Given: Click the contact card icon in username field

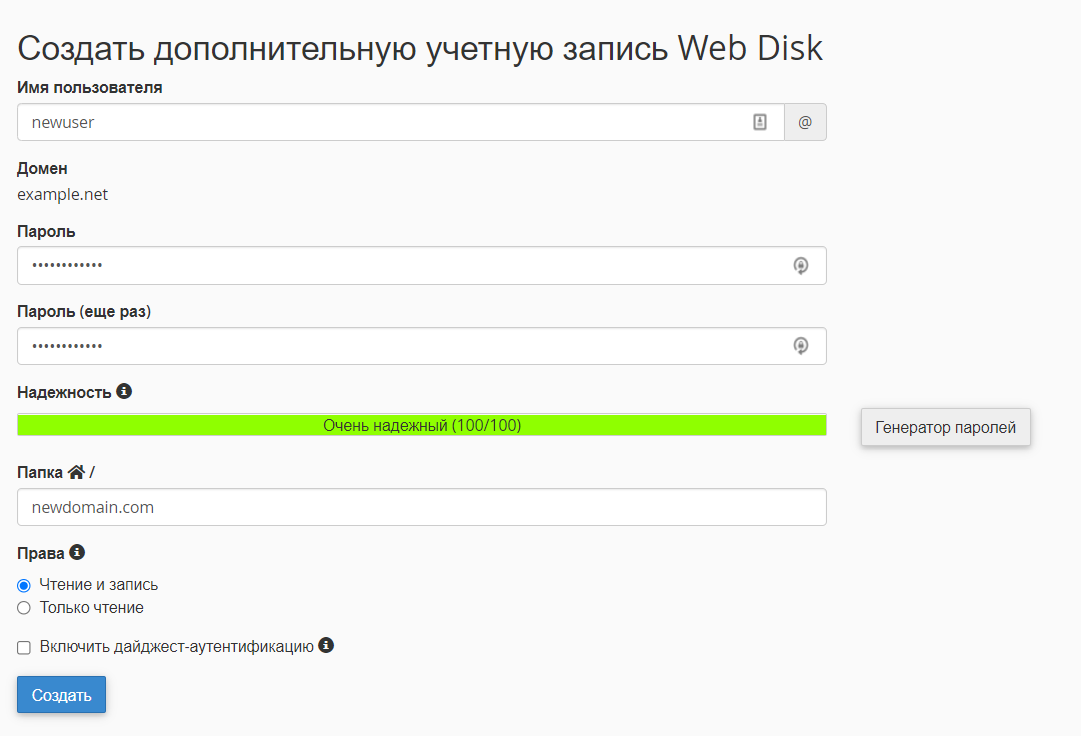Looking at the screenshot, I should click(760, 122).
